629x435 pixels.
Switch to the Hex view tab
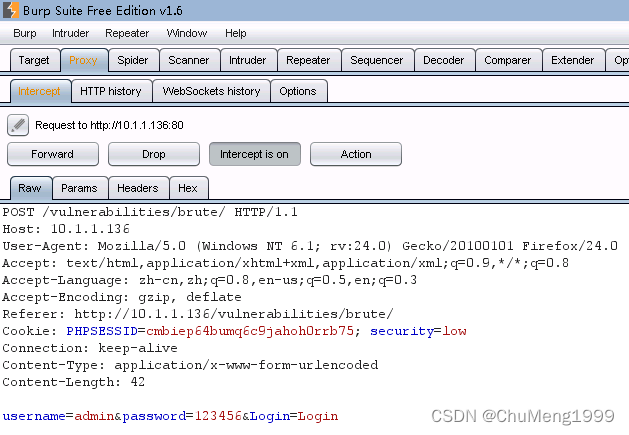click(188, 188)
